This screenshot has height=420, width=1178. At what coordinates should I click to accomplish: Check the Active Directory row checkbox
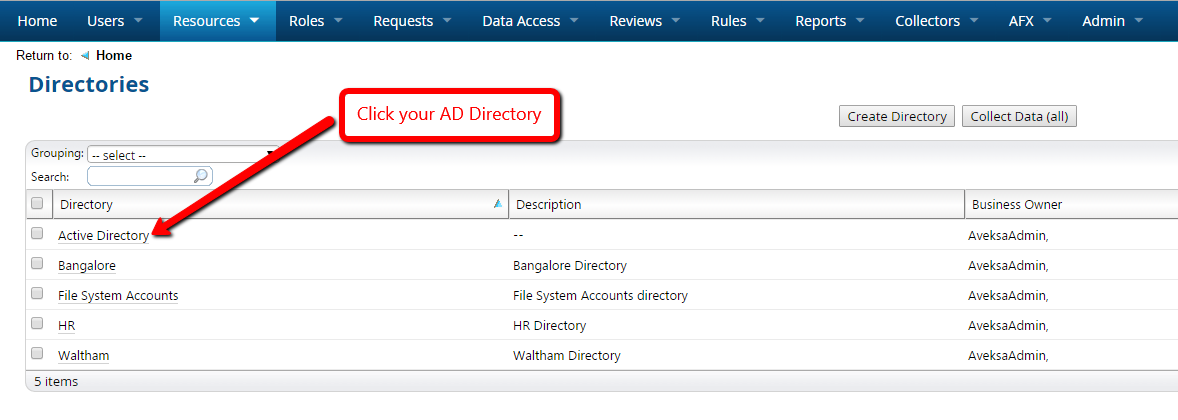pyautogui.click(x=37, y=234)
